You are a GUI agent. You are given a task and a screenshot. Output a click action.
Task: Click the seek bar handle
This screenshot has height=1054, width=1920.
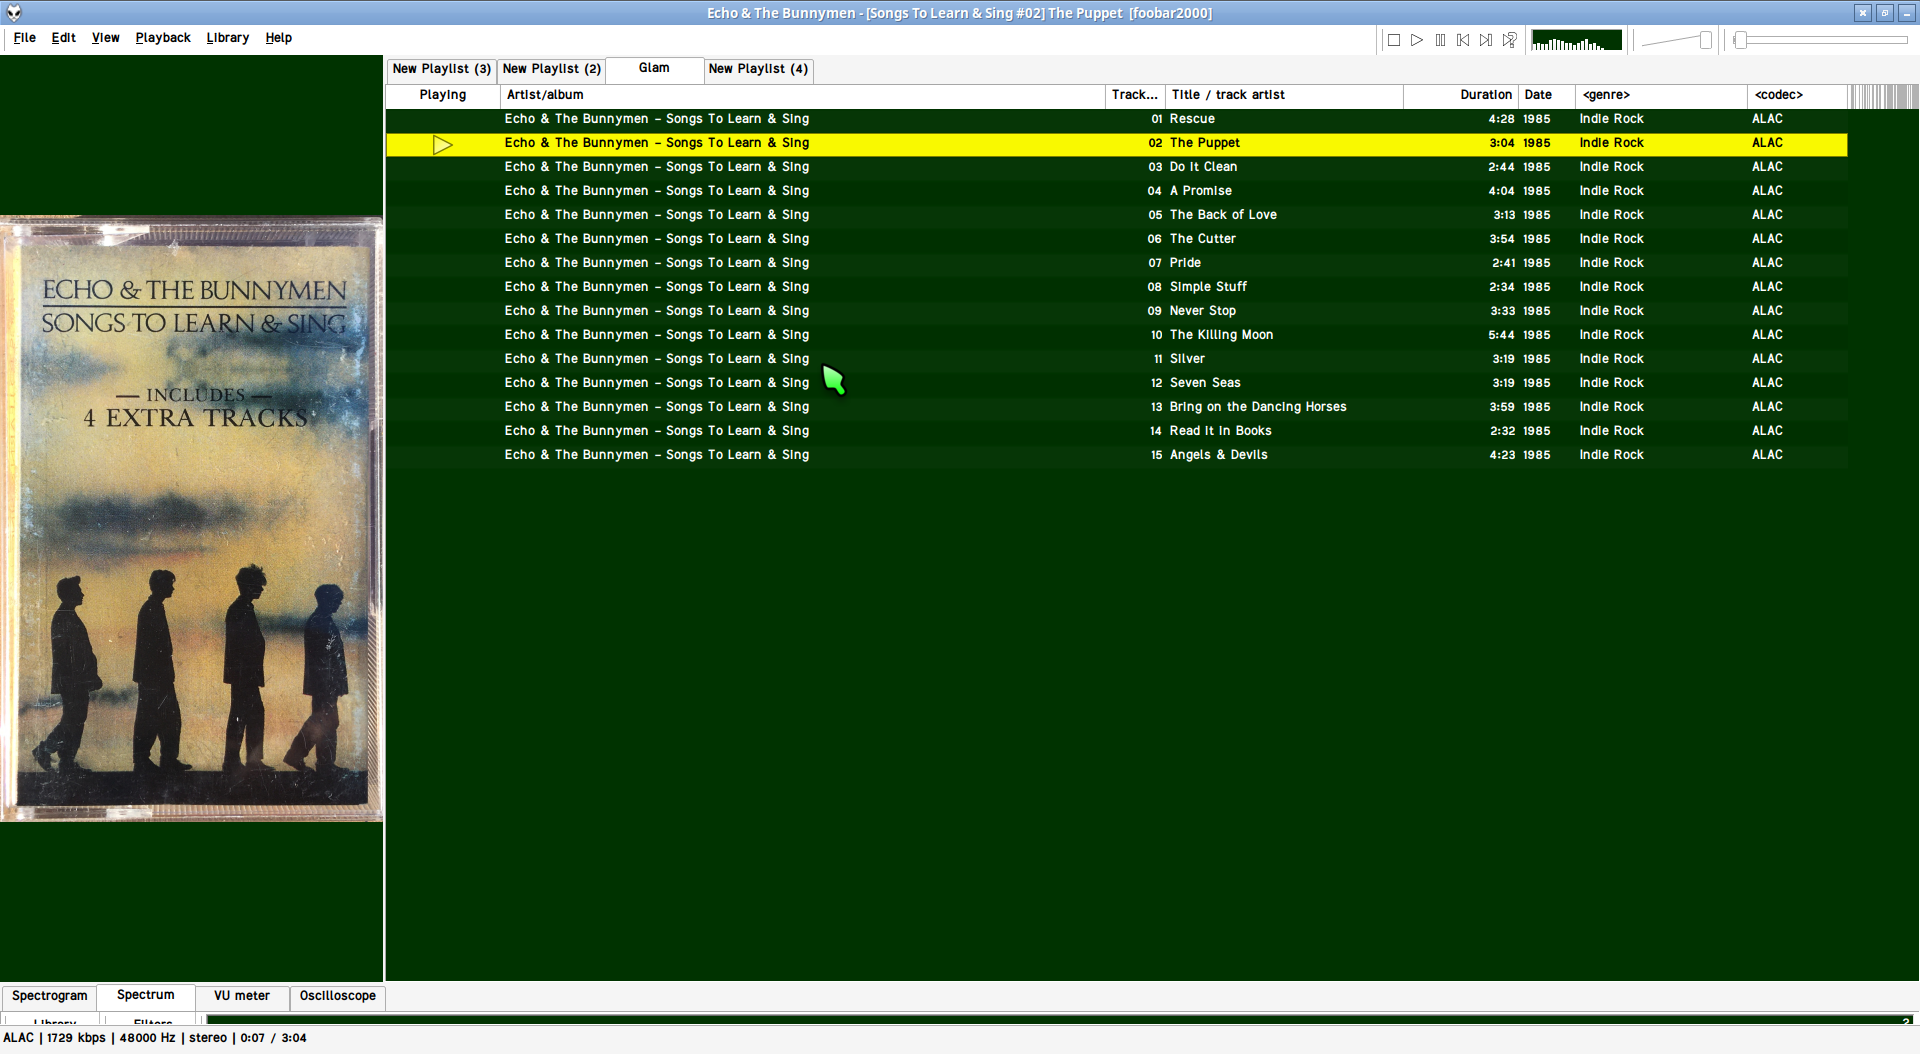tap(1741, 40)
